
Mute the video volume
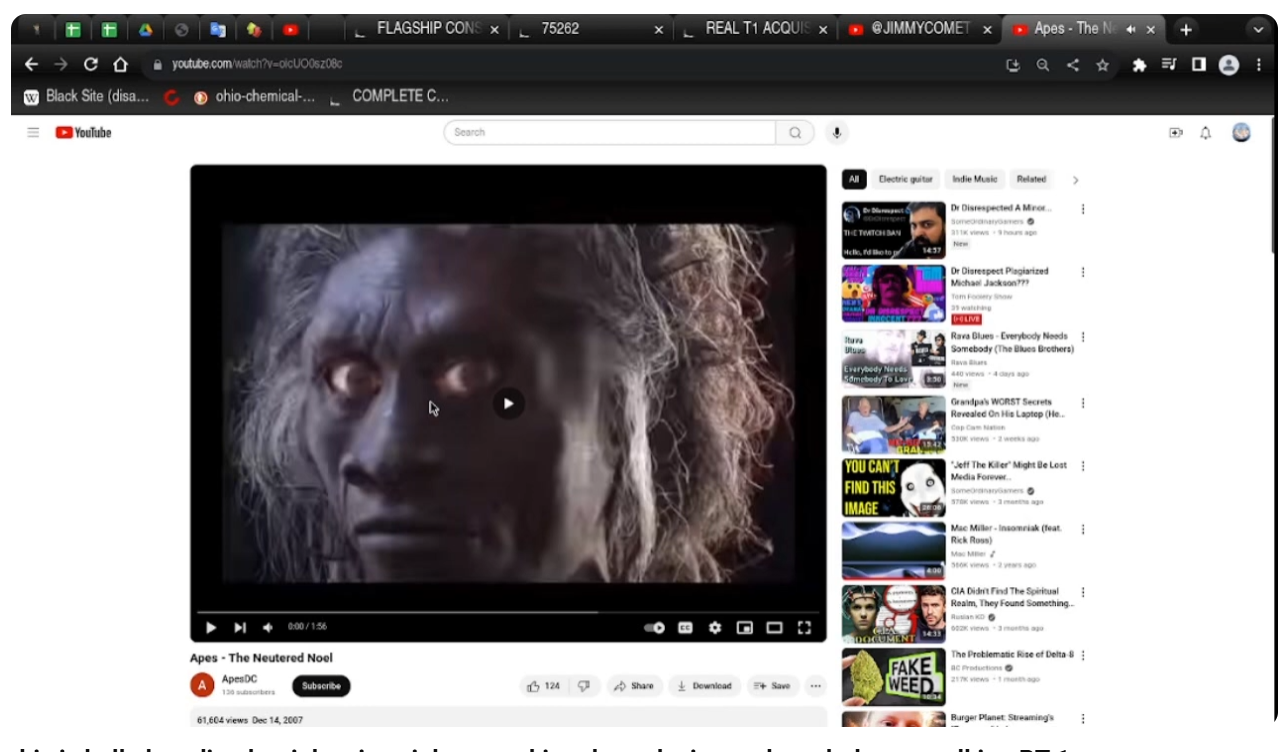pyautogui.click(x=268, y=627)
